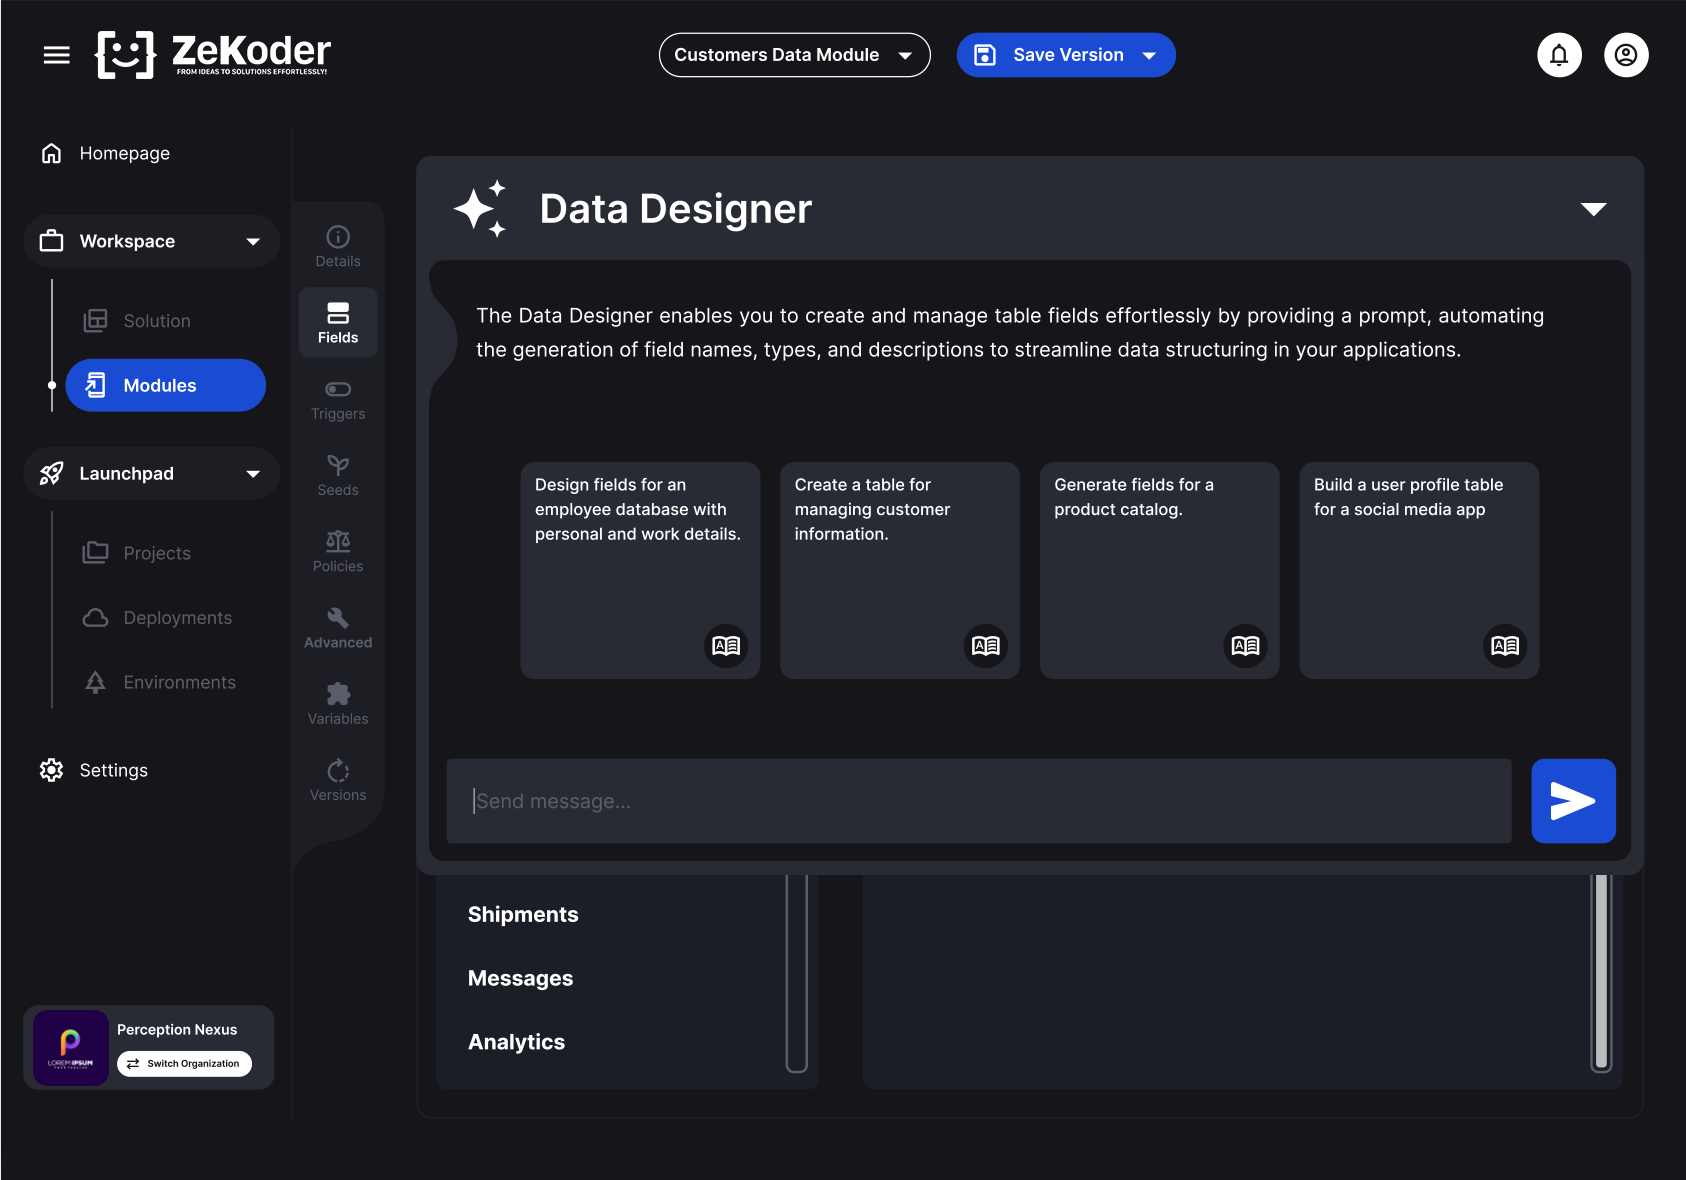Choose the product catalog prompt card

[1160, 570]
